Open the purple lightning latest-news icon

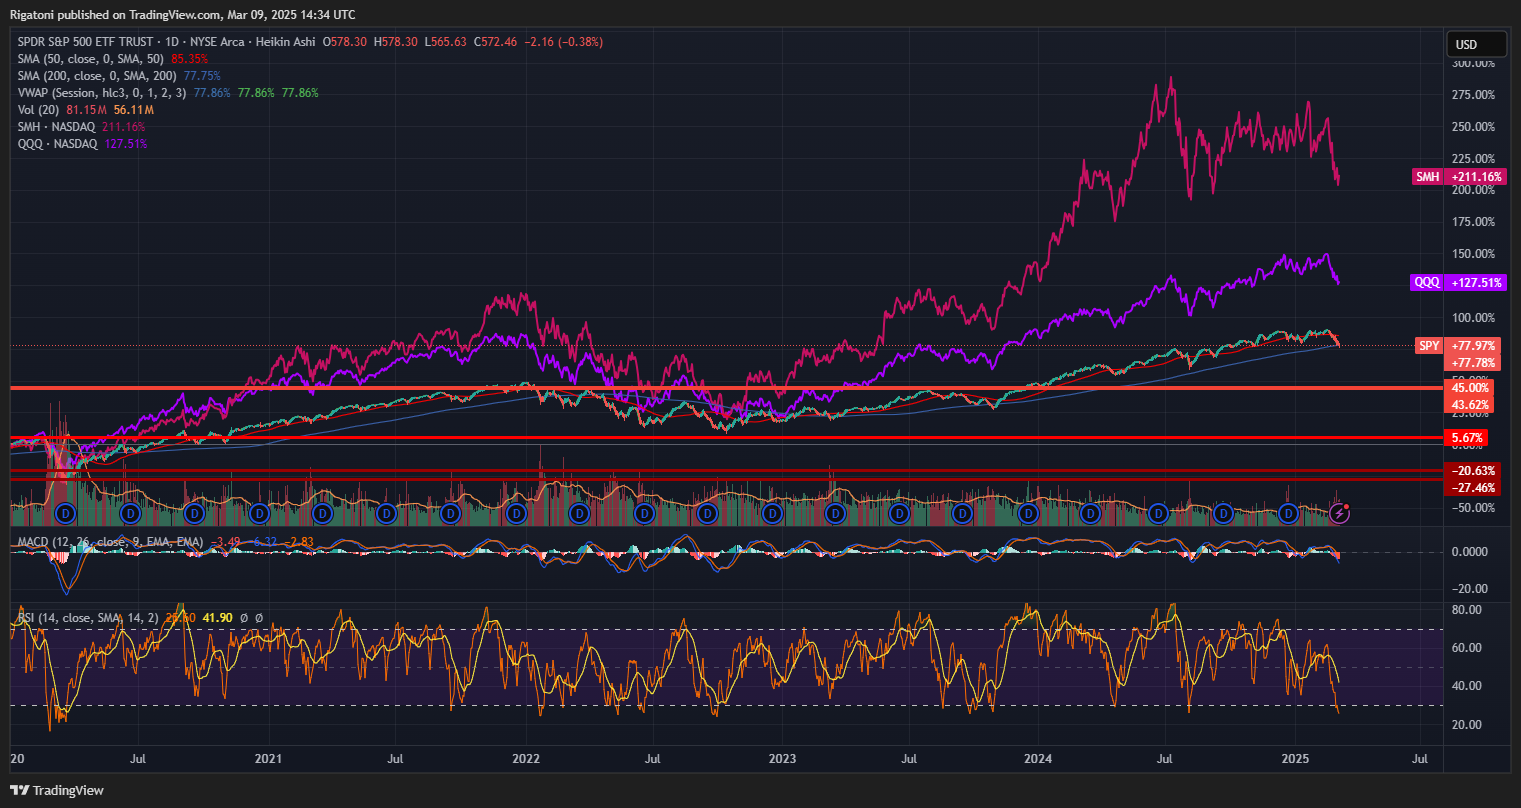click(1340, 513)
